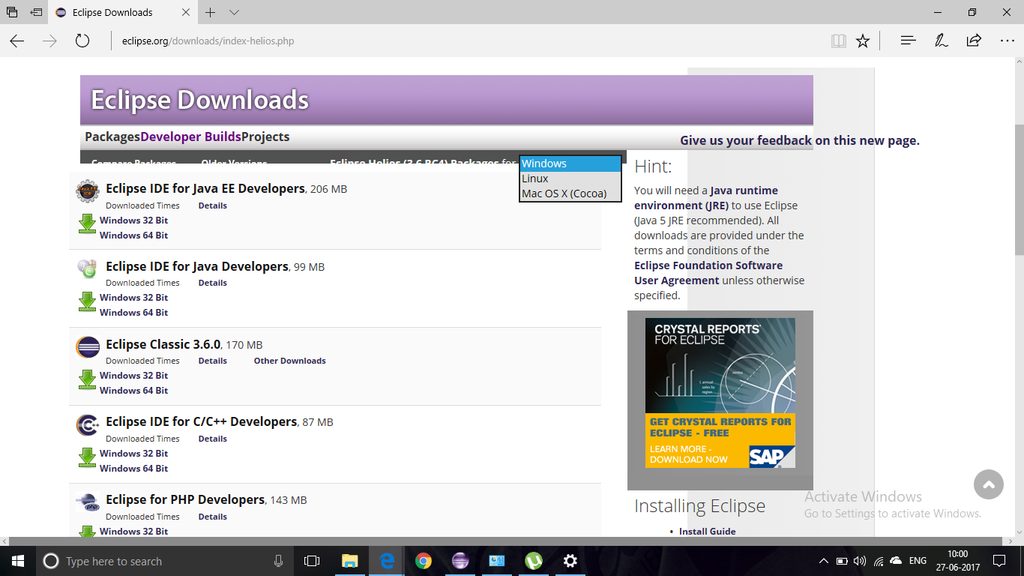
Task: View Details for Eclipse for PHP Developers
Action: [x=213, y=517]
